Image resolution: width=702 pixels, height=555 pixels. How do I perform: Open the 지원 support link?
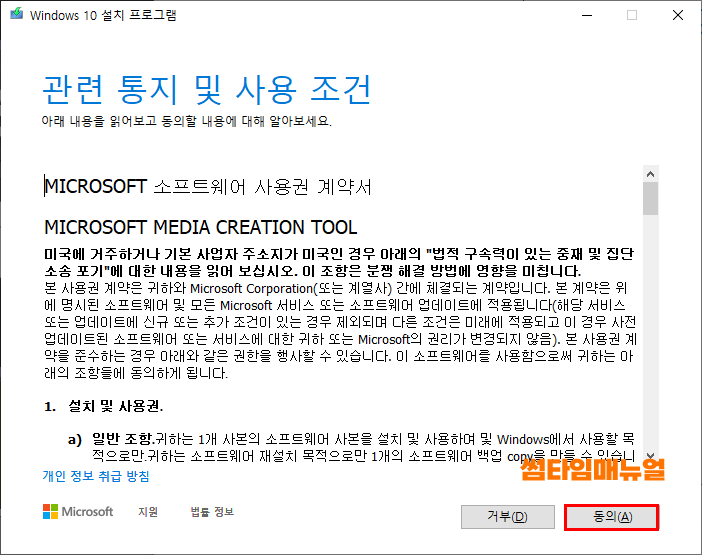click(x=148, y=512)
